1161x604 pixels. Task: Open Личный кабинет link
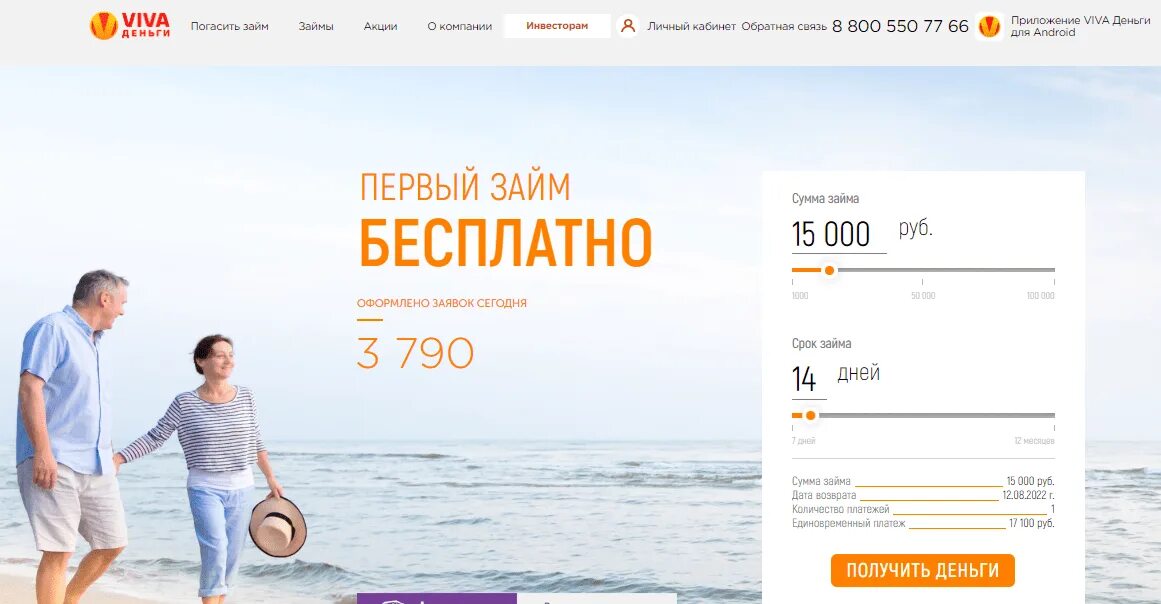tap(692, 26)
